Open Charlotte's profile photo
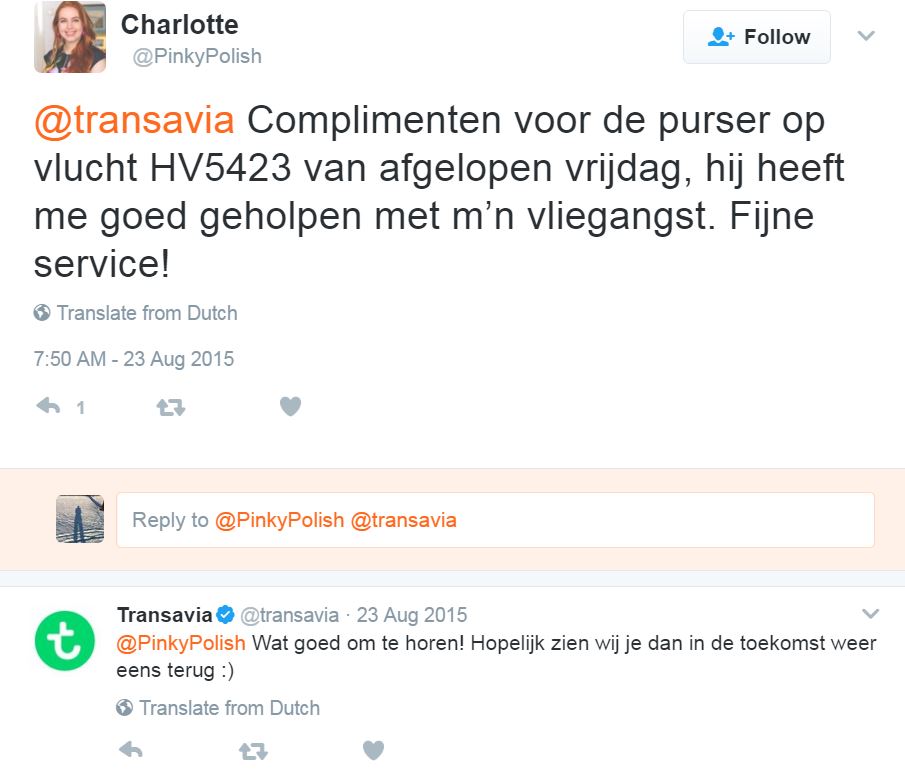Screen dimensions: 905x770 coord(69,39)
